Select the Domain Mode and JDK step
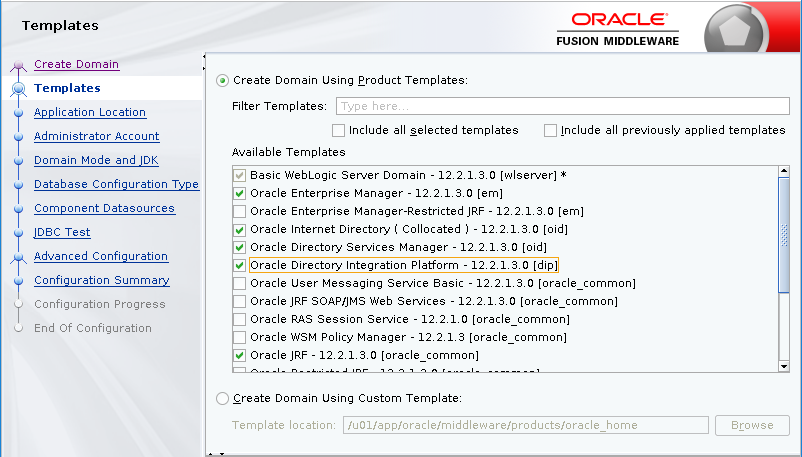Screen dimensions: 802x457 [x=96, y=160]
